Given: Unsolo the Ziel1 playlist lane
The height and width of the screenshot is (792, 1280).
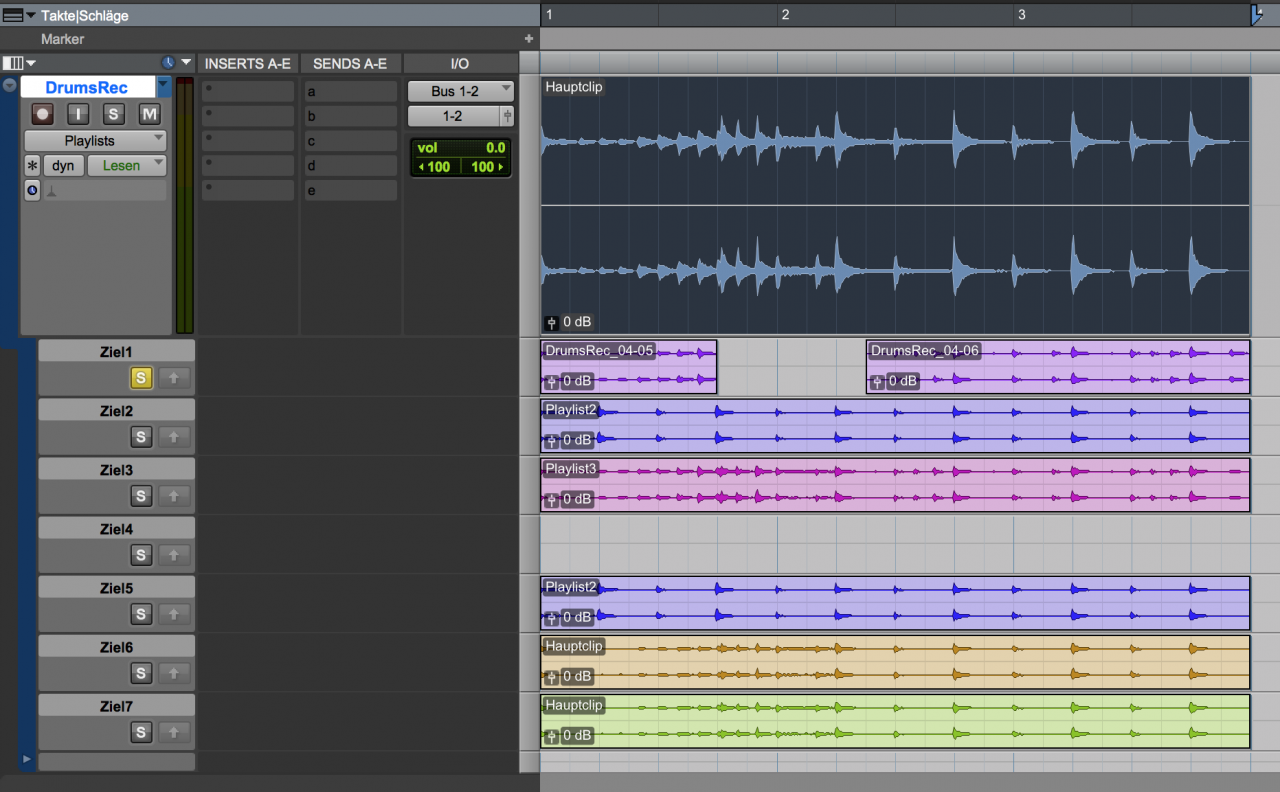Looking at the screenshot, I should 141,378.
